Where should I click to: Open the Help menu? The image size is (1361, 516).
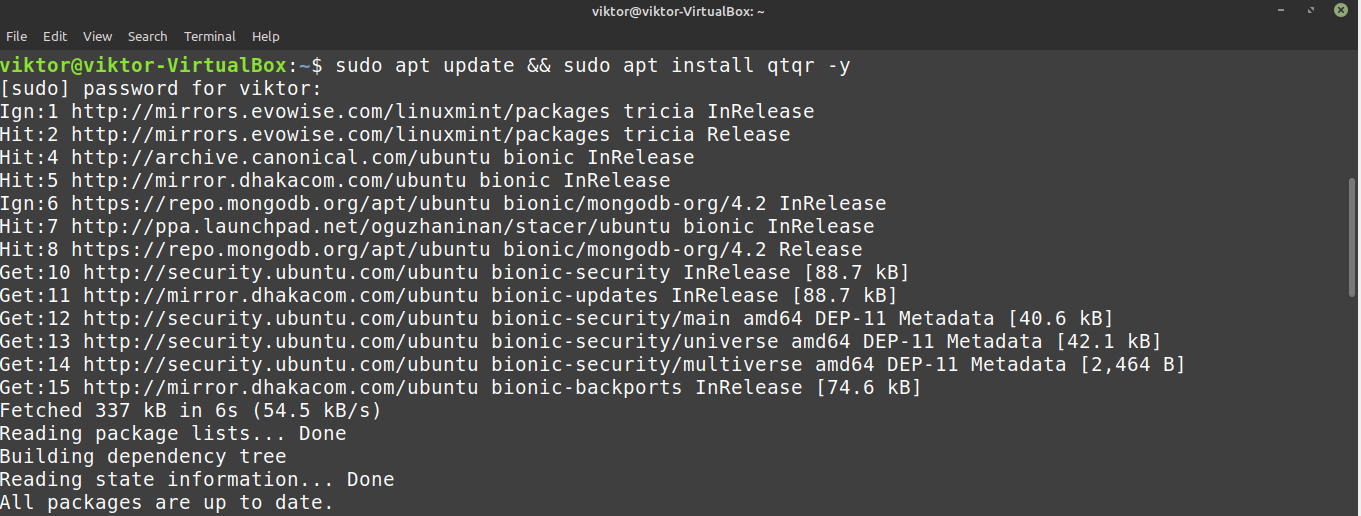[266, 36]
